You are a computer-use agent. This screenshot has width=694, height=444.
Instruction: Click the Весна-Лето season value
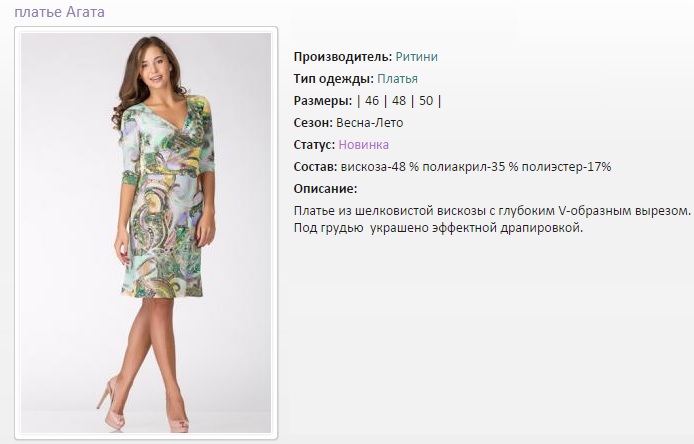point(370,123)
